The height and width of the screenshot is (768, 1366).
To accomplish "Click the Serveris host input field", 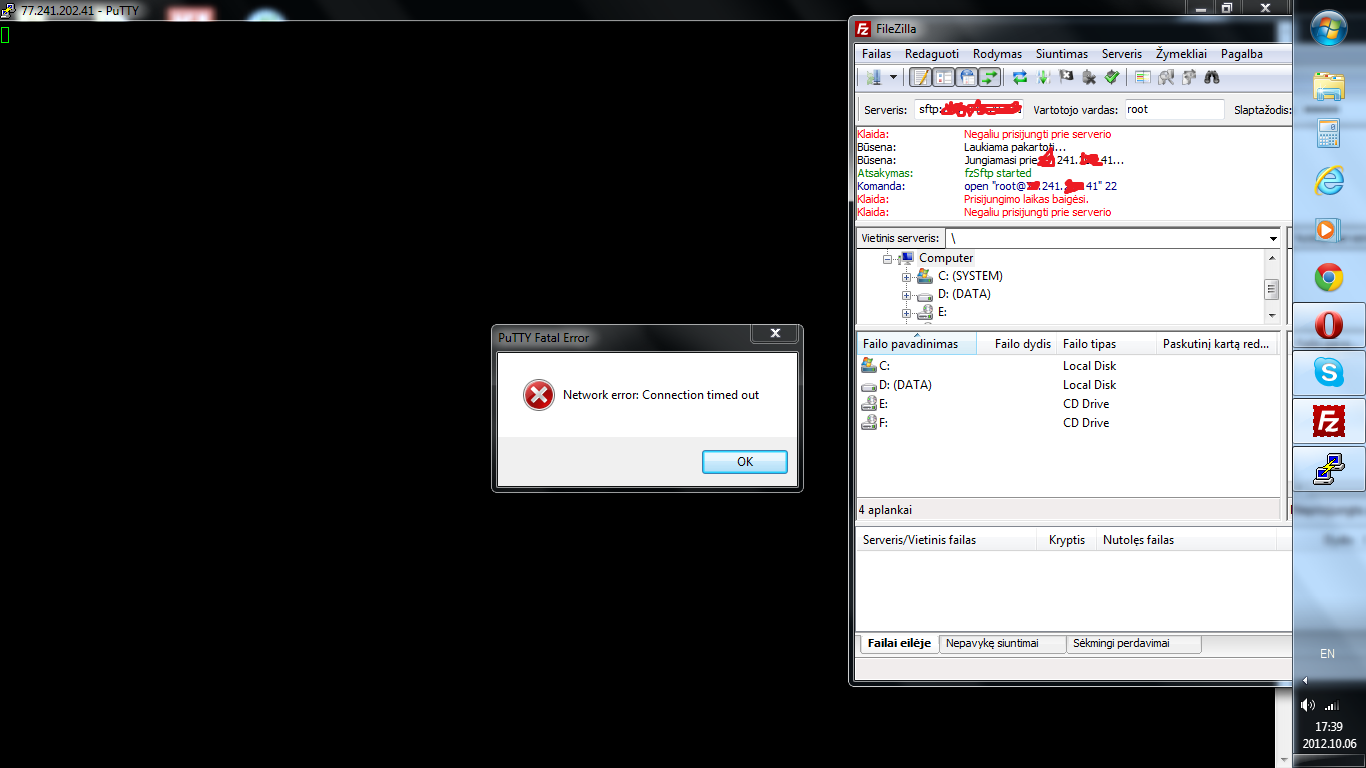I will [970, 109].
